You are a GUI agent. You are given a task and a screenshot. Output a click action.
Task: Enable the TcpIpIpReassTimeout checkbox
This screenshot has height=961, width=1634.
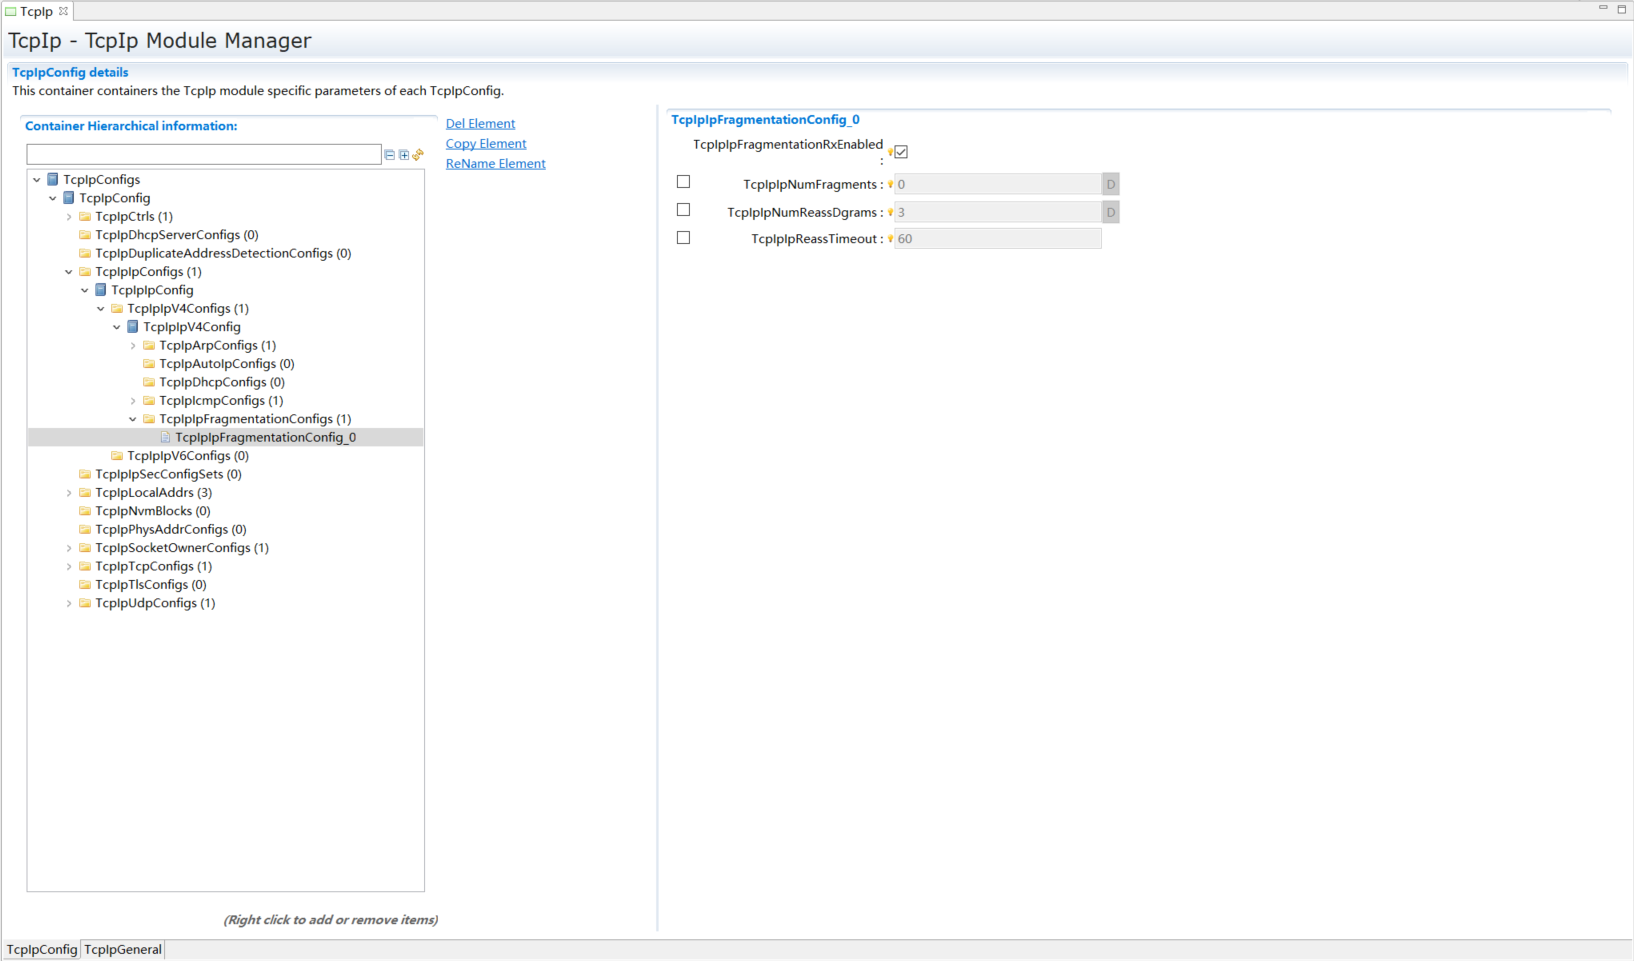tap(683, 238)
